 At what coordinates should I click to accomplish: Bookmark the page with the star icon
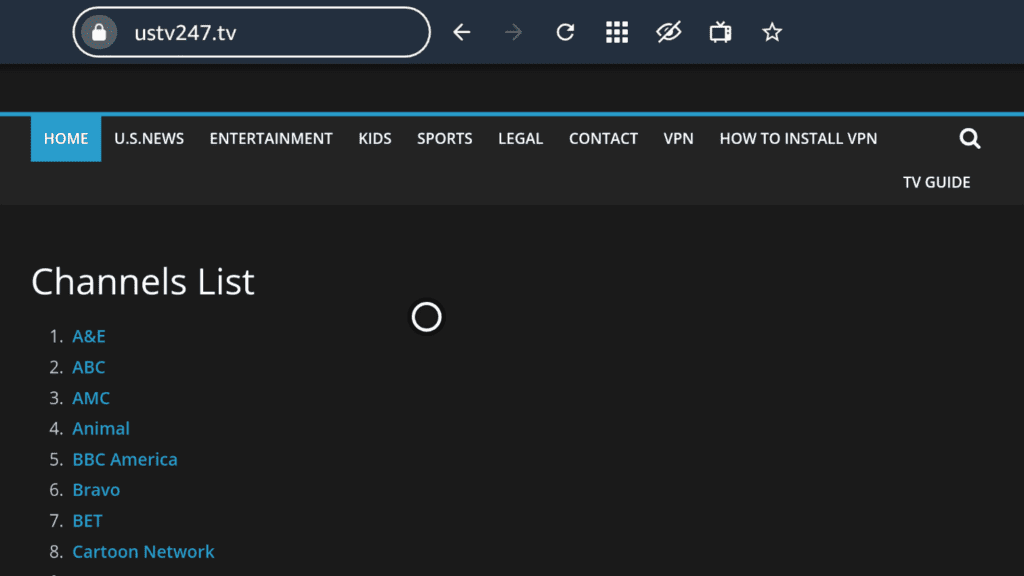(x=772, y=32)
